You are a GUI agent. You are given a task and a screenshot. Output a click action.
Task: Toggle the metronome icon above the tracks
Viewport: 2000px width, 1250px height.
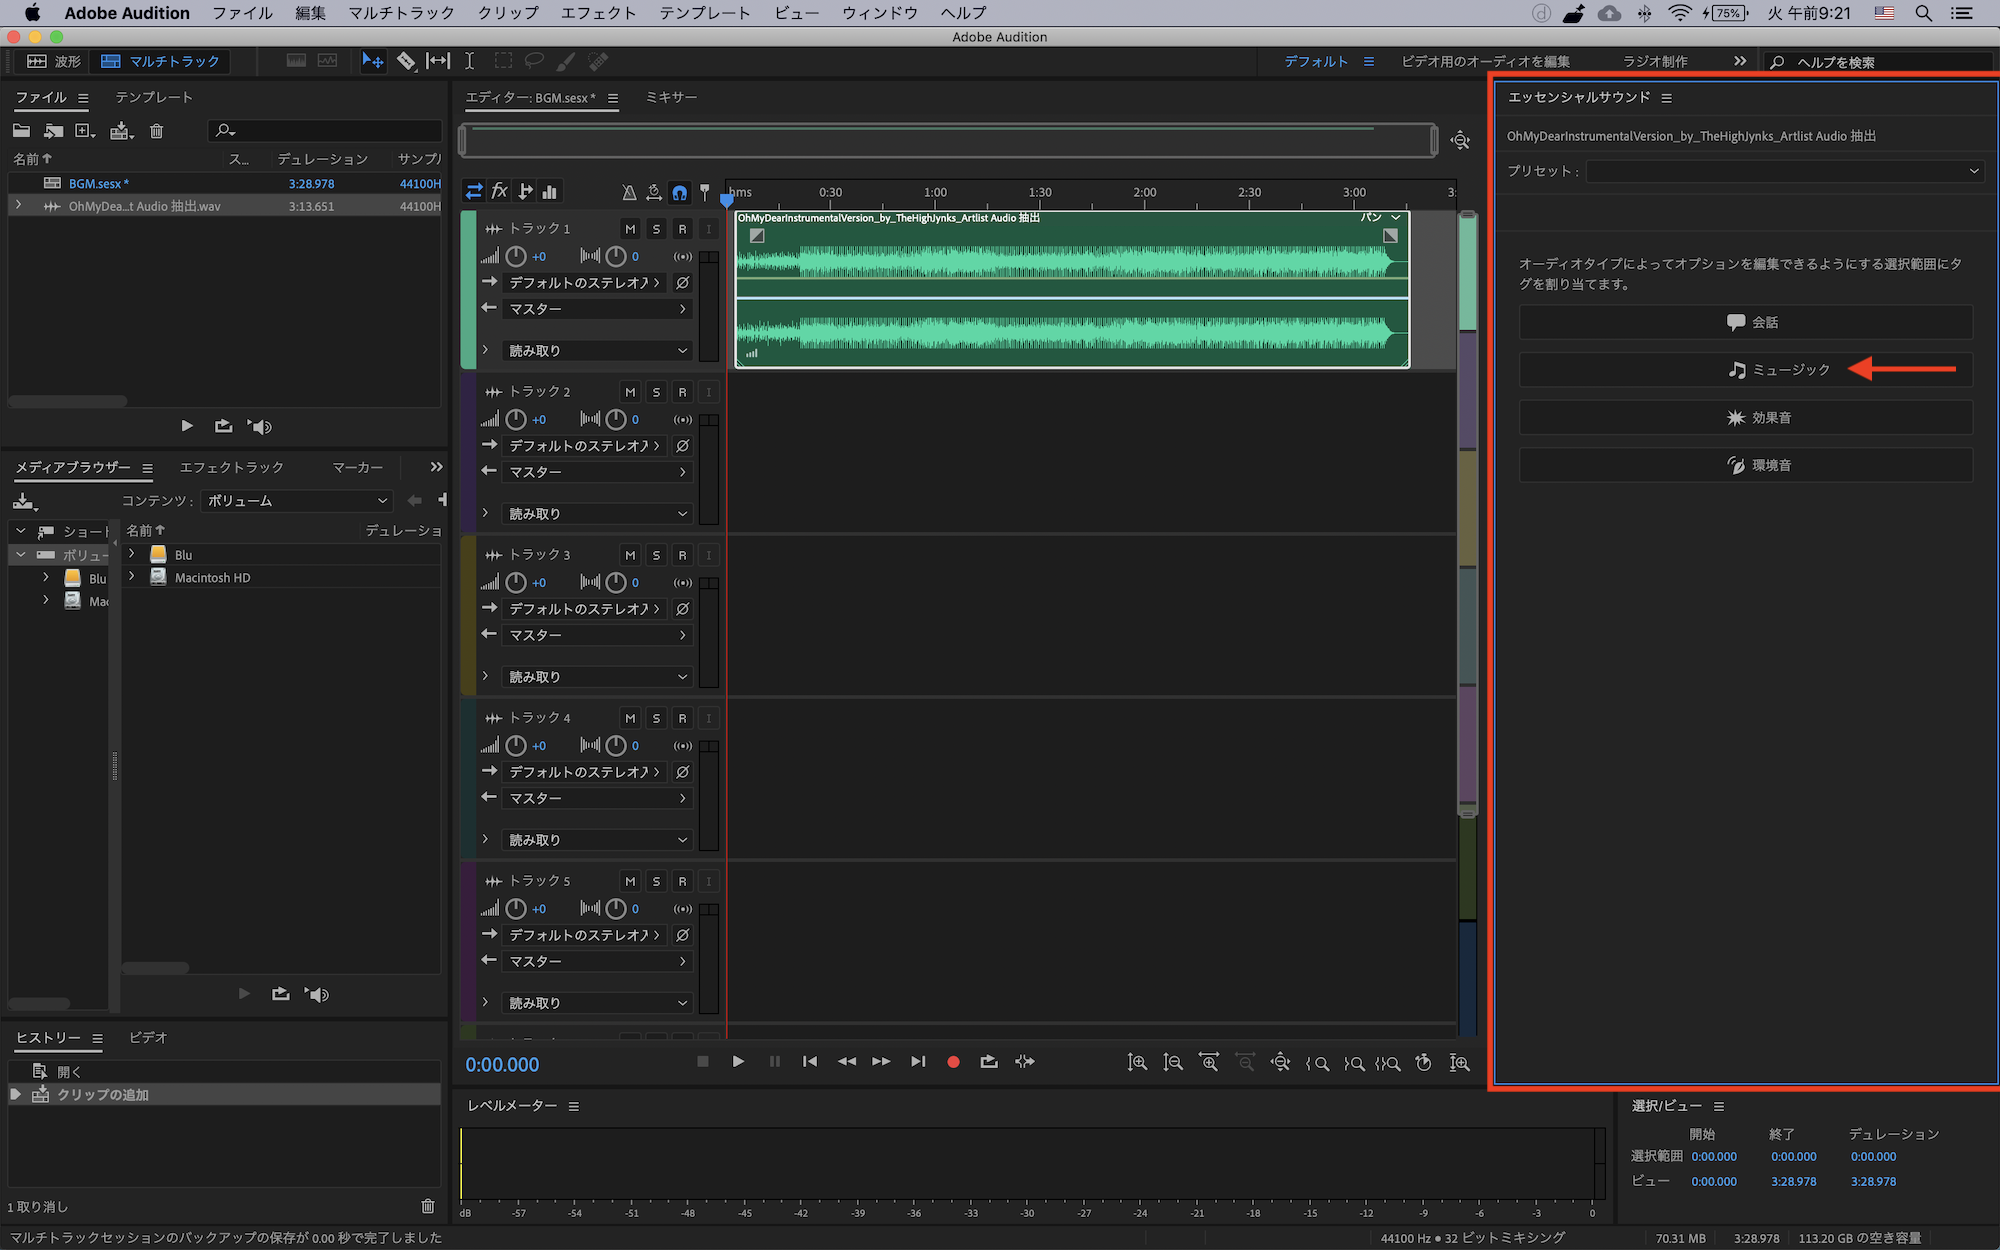point(629,192)
